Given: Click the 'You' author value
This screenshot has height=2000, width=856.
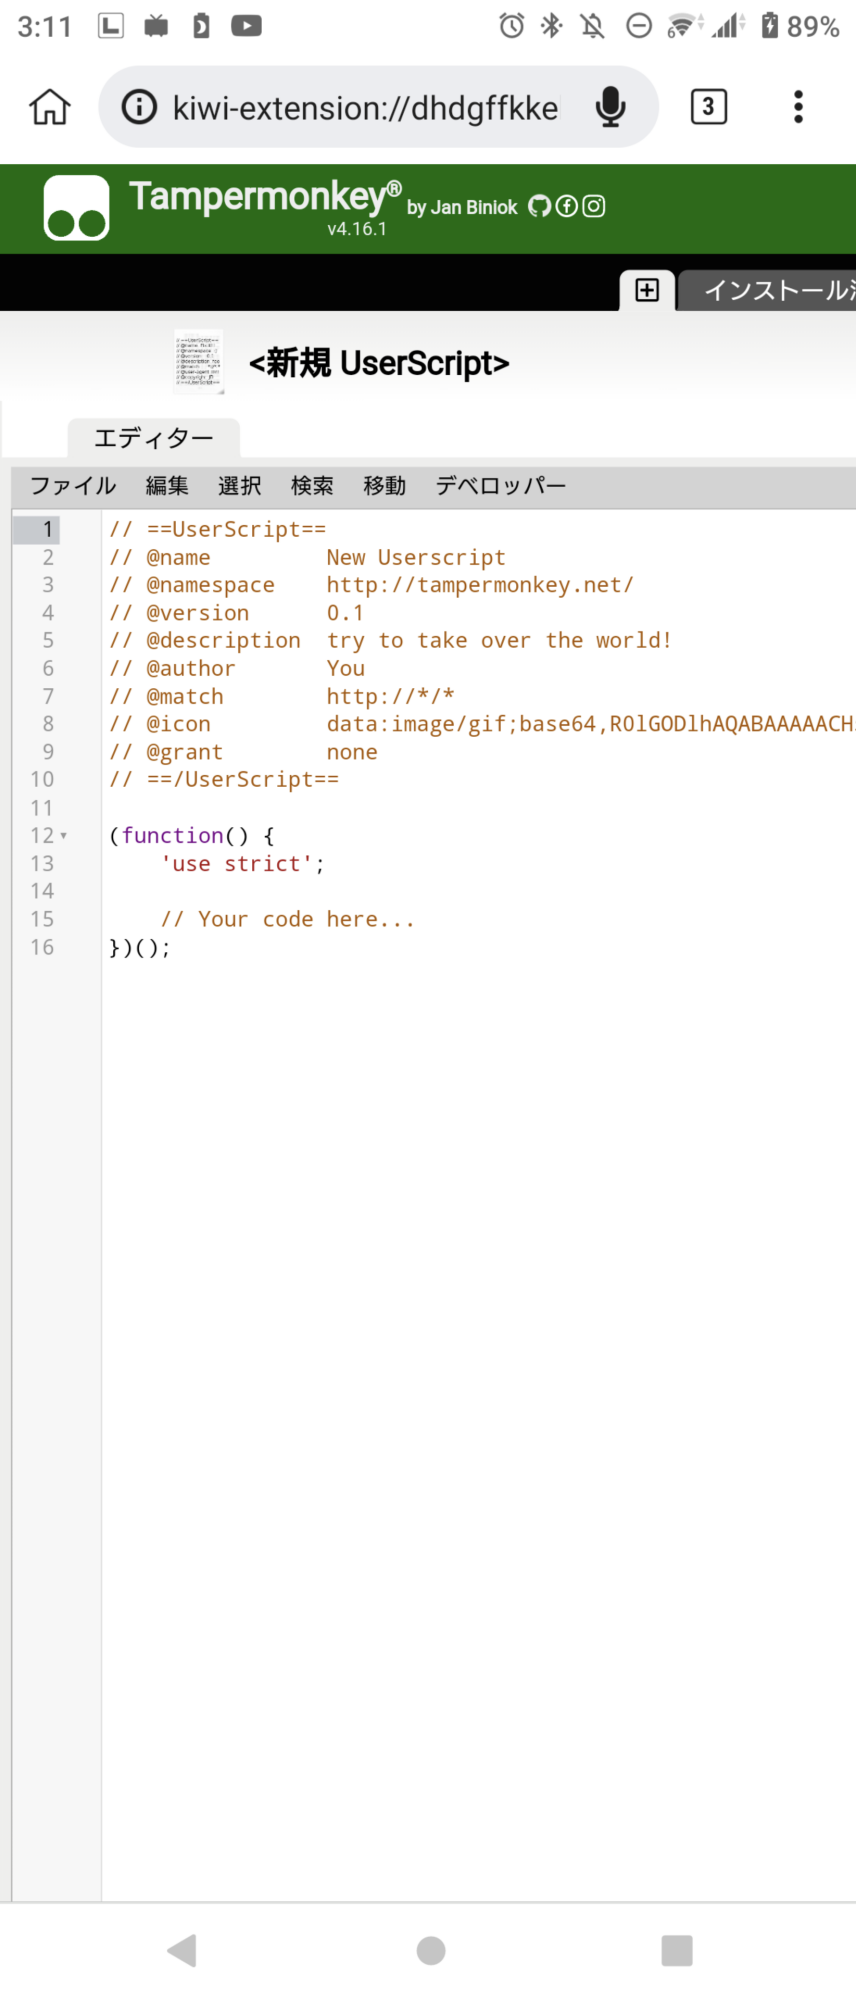Looking at the screenshot, I should tap(345, 668).
